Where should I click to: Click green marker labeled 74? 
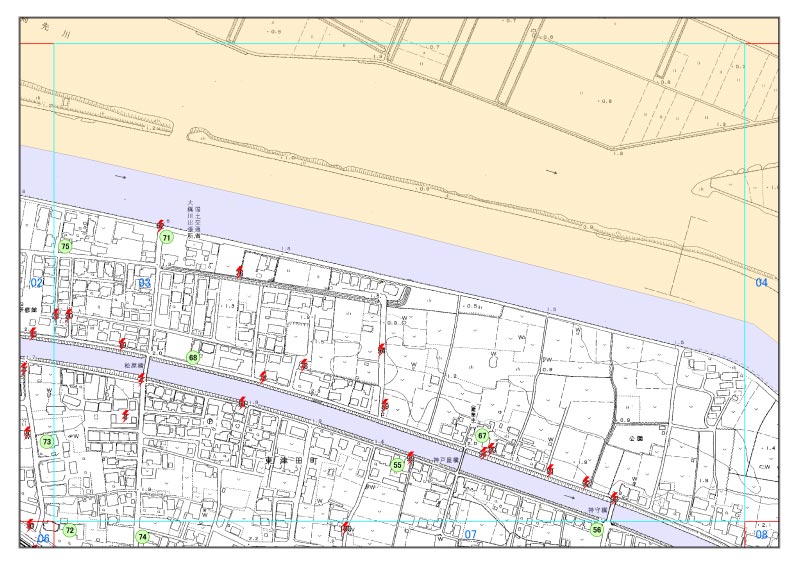(143, 537)
